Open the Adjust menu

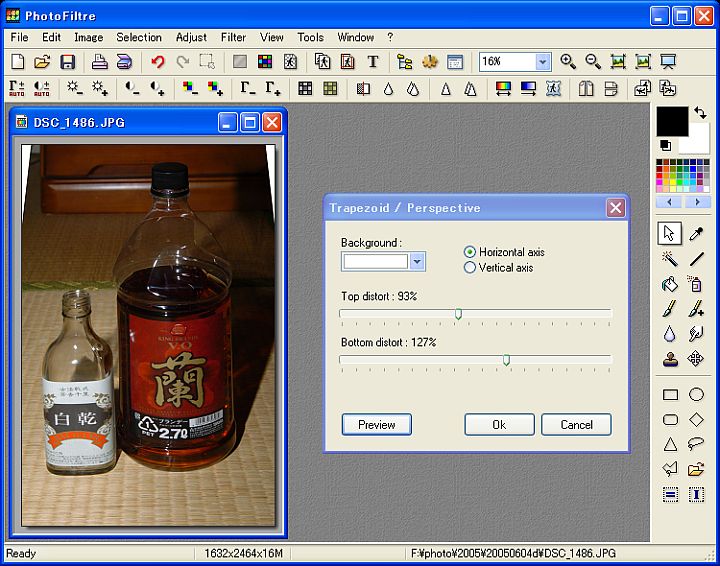click(191, 37)
